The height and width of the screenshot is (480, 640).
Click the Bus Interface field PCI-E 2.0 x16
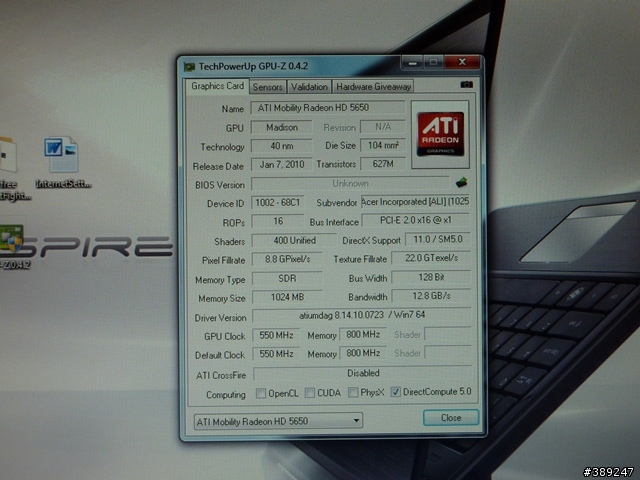[x=416, y=220]
